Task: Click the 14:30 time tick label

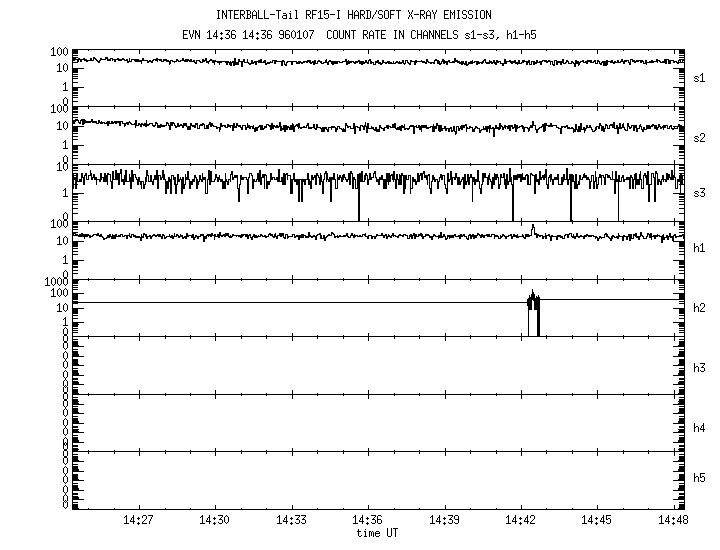Action: pyautogui.click(x=214, y=521)
